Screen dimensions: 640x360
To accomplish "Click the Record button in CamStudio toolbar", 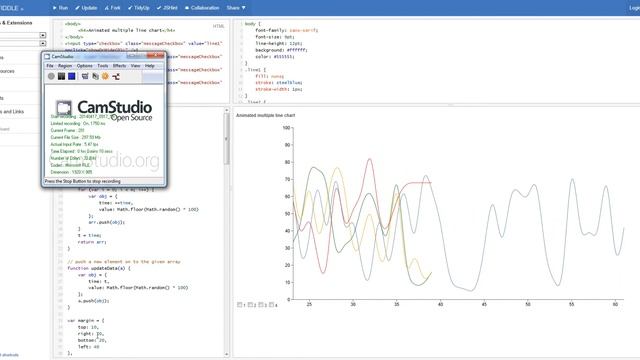I will click(x=51, y=76).
